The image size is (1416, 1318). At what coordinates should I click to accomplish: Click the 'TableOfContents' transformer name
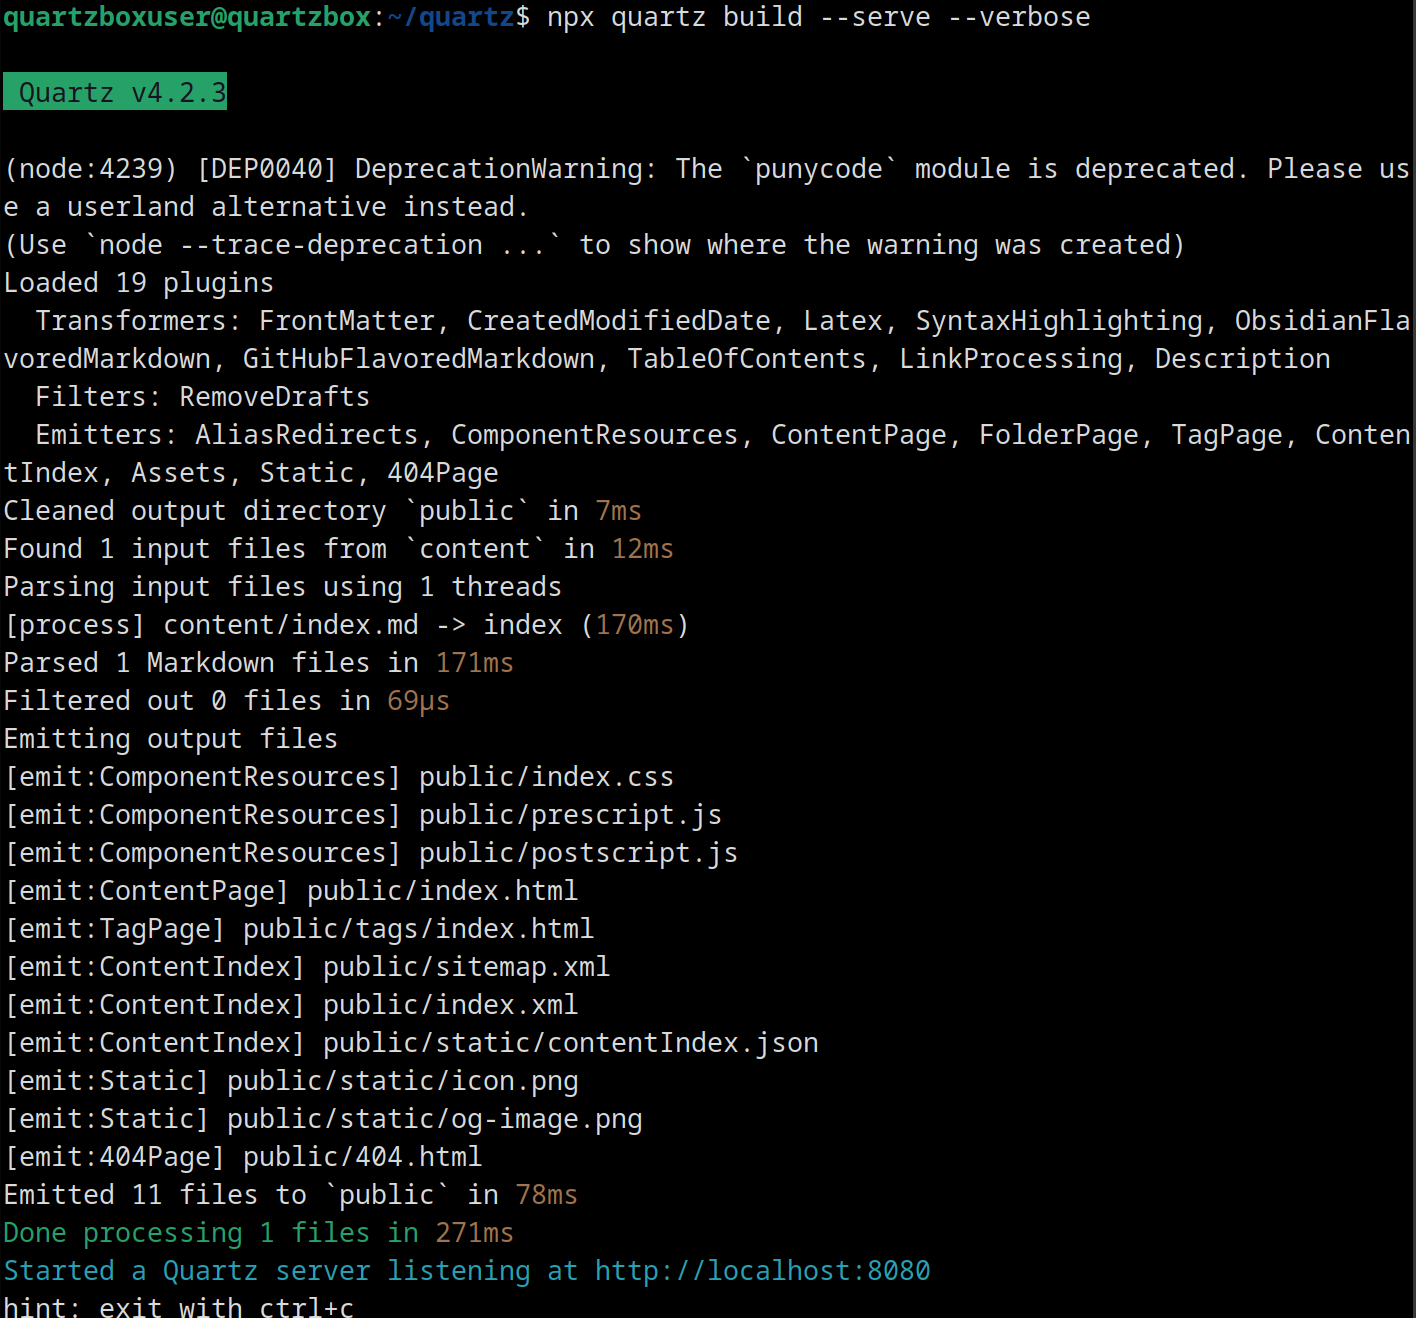(746, 359)
